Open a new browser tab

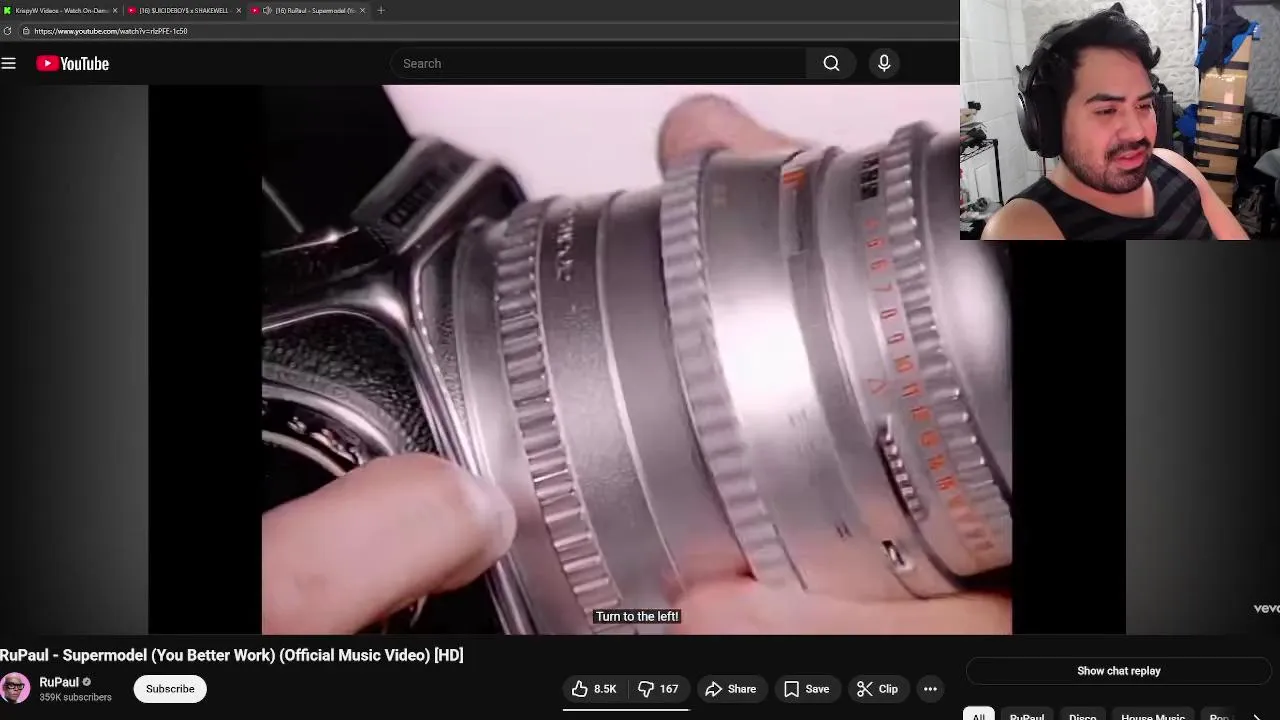pyautogui.click(x=381, y=10)
